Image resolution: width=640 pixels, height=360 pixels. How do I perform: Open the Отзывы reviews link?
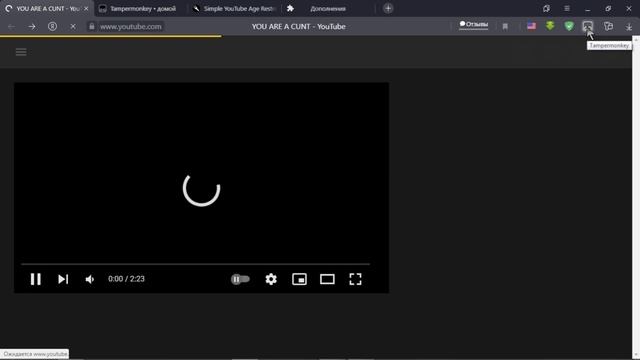473,25
